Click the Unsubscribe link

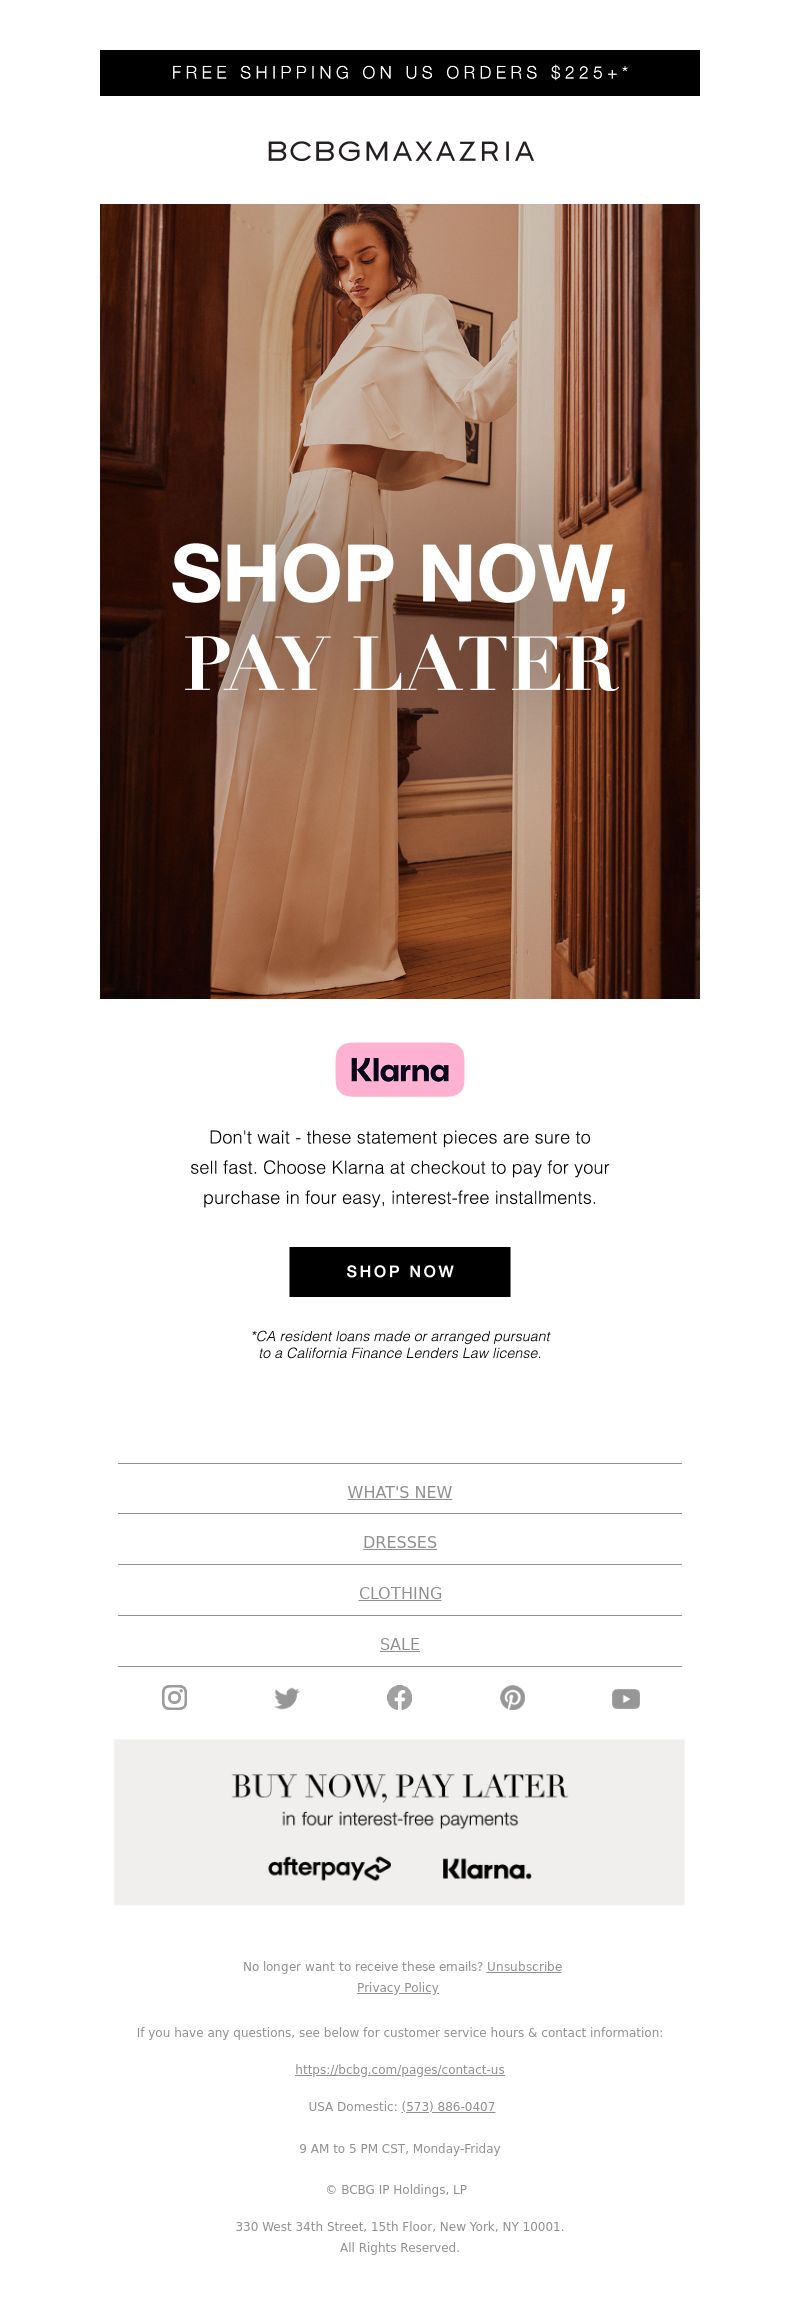point(524,1966)
